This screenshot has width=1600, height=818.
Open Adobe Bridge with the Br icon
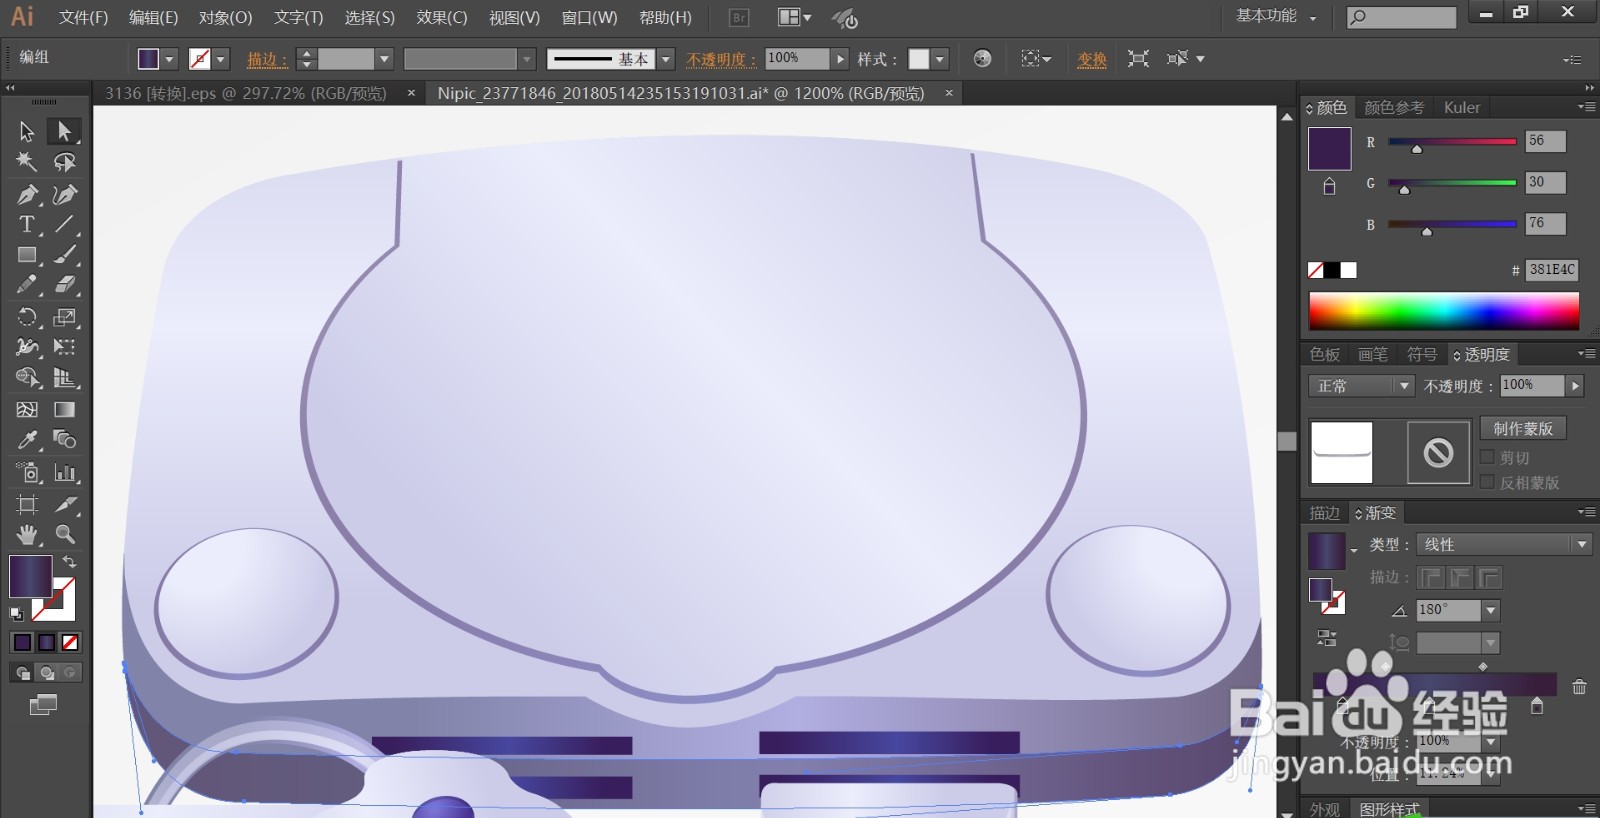(x=739, y=17)
